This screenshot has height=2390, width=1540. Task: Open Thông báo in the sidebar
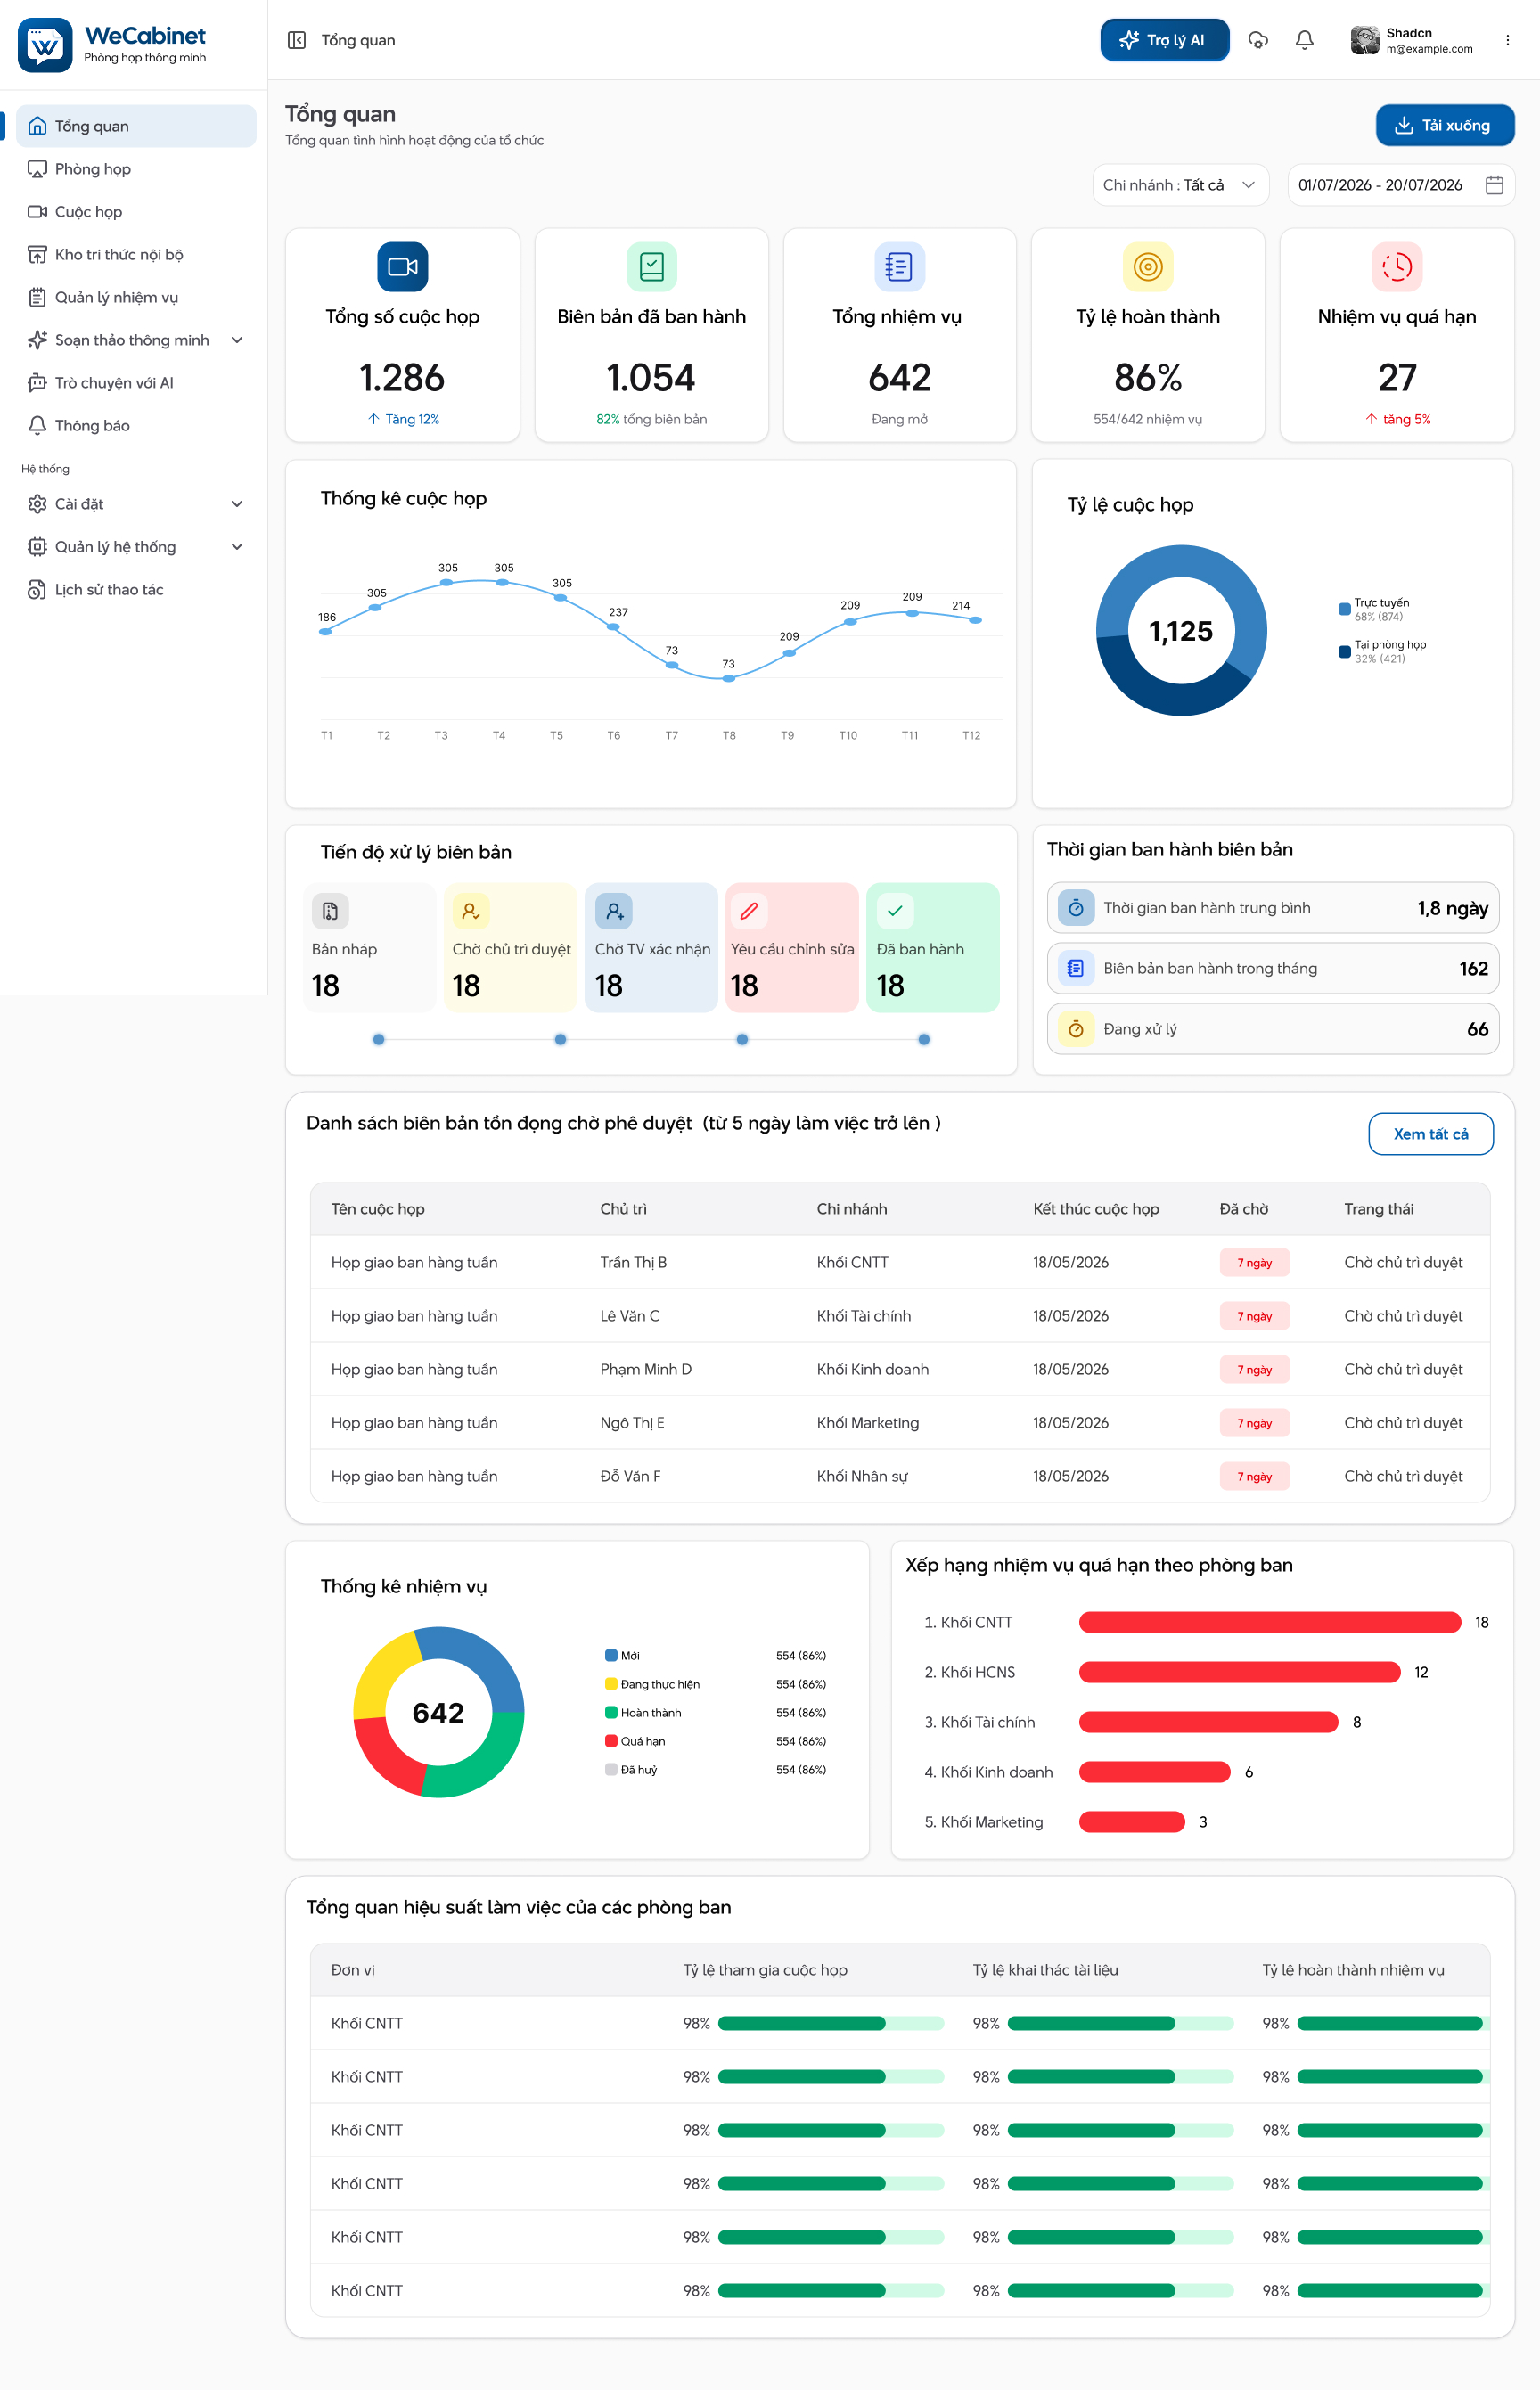pyautogui.click(x=136, y=426)
